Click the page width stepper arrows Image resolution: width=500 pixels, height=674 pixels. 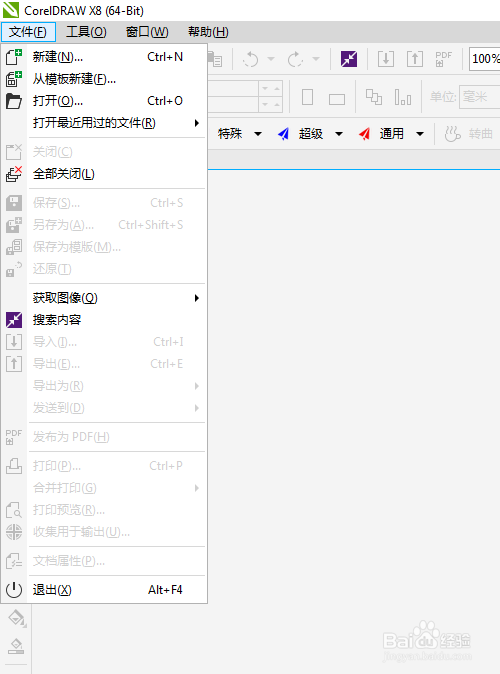tap(271, 89)
